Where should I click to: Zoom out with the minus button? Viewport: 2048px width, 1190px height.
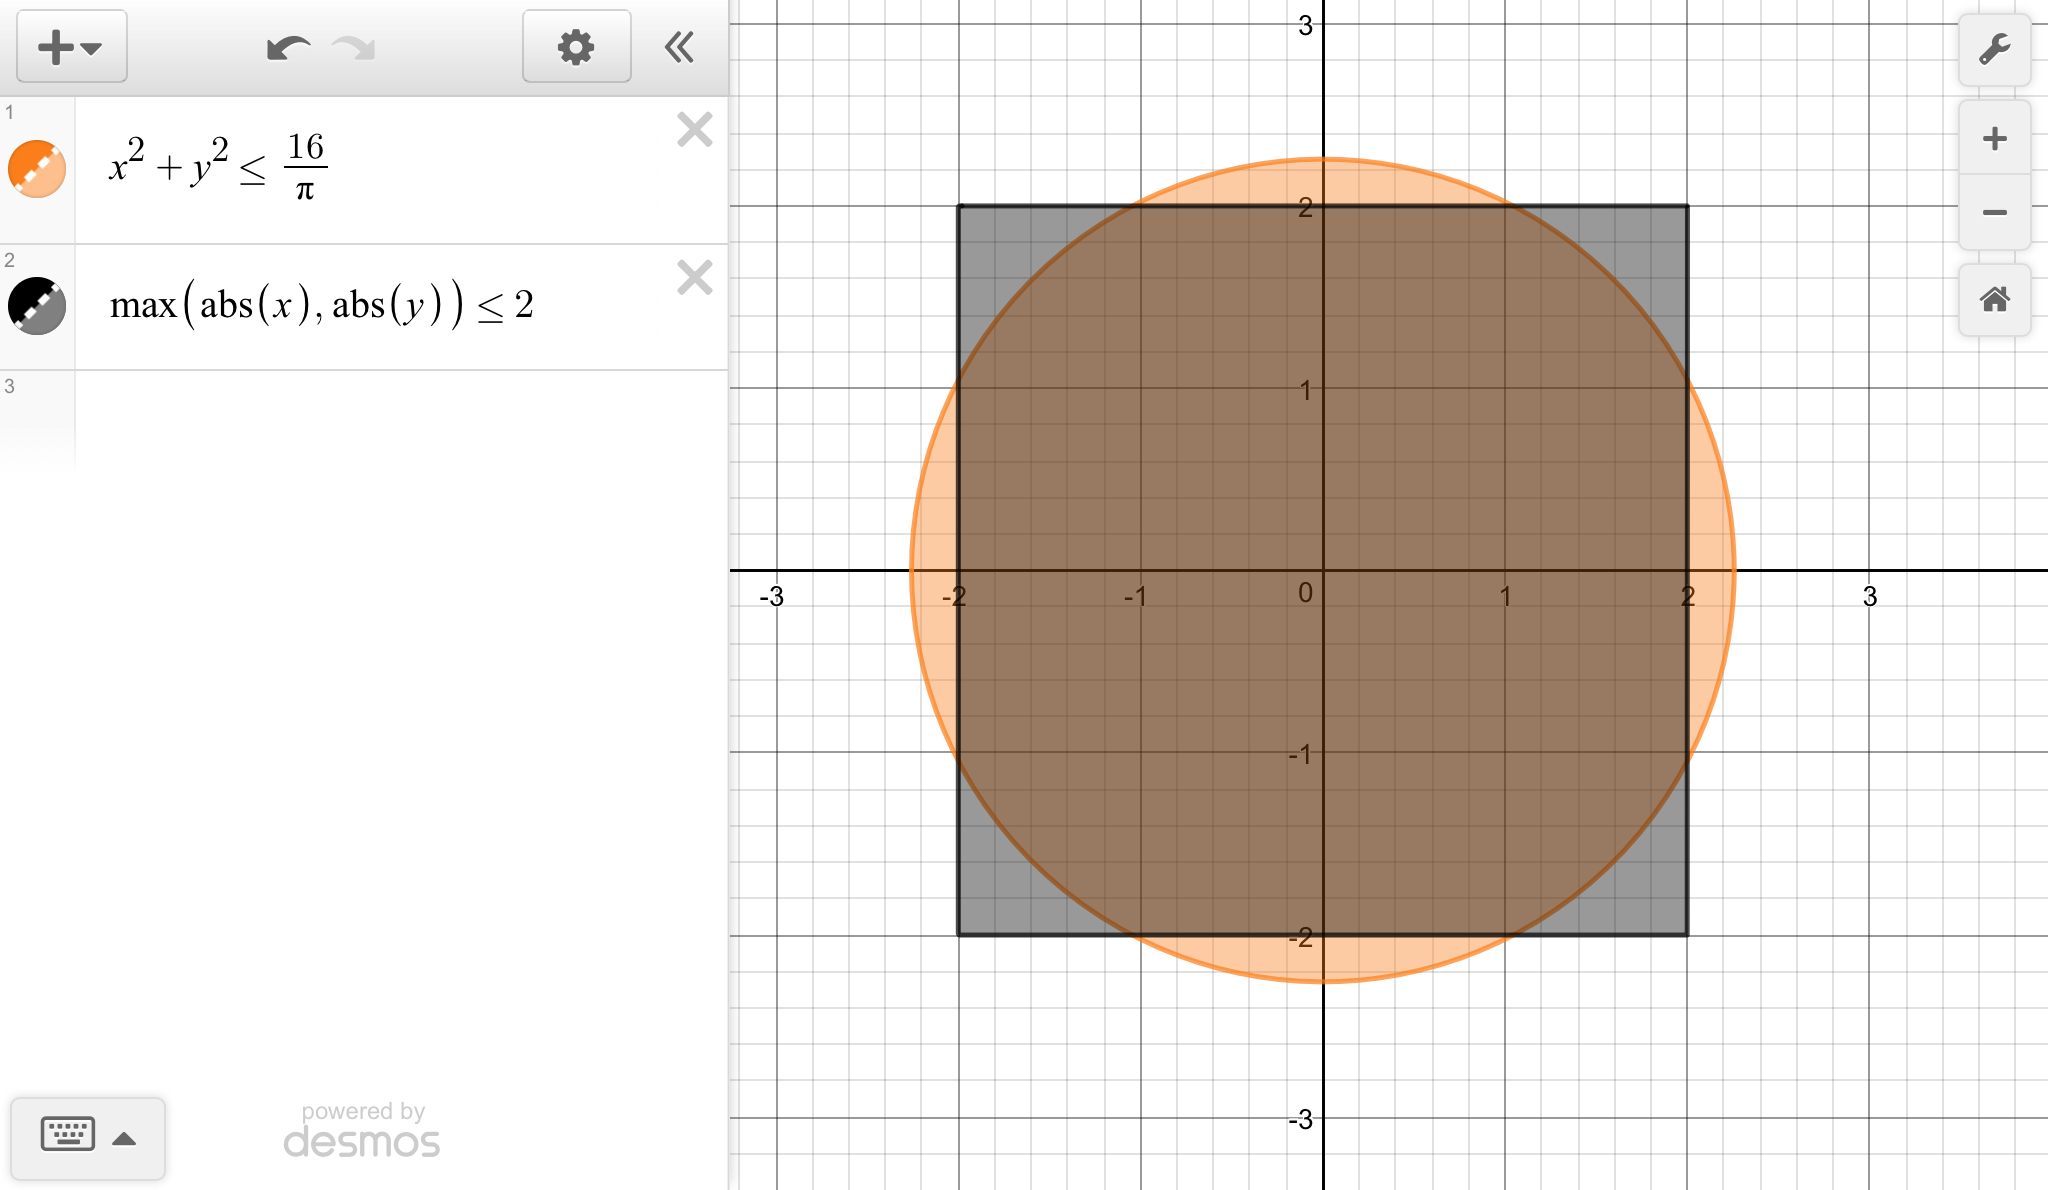[x=1994, y=212]
